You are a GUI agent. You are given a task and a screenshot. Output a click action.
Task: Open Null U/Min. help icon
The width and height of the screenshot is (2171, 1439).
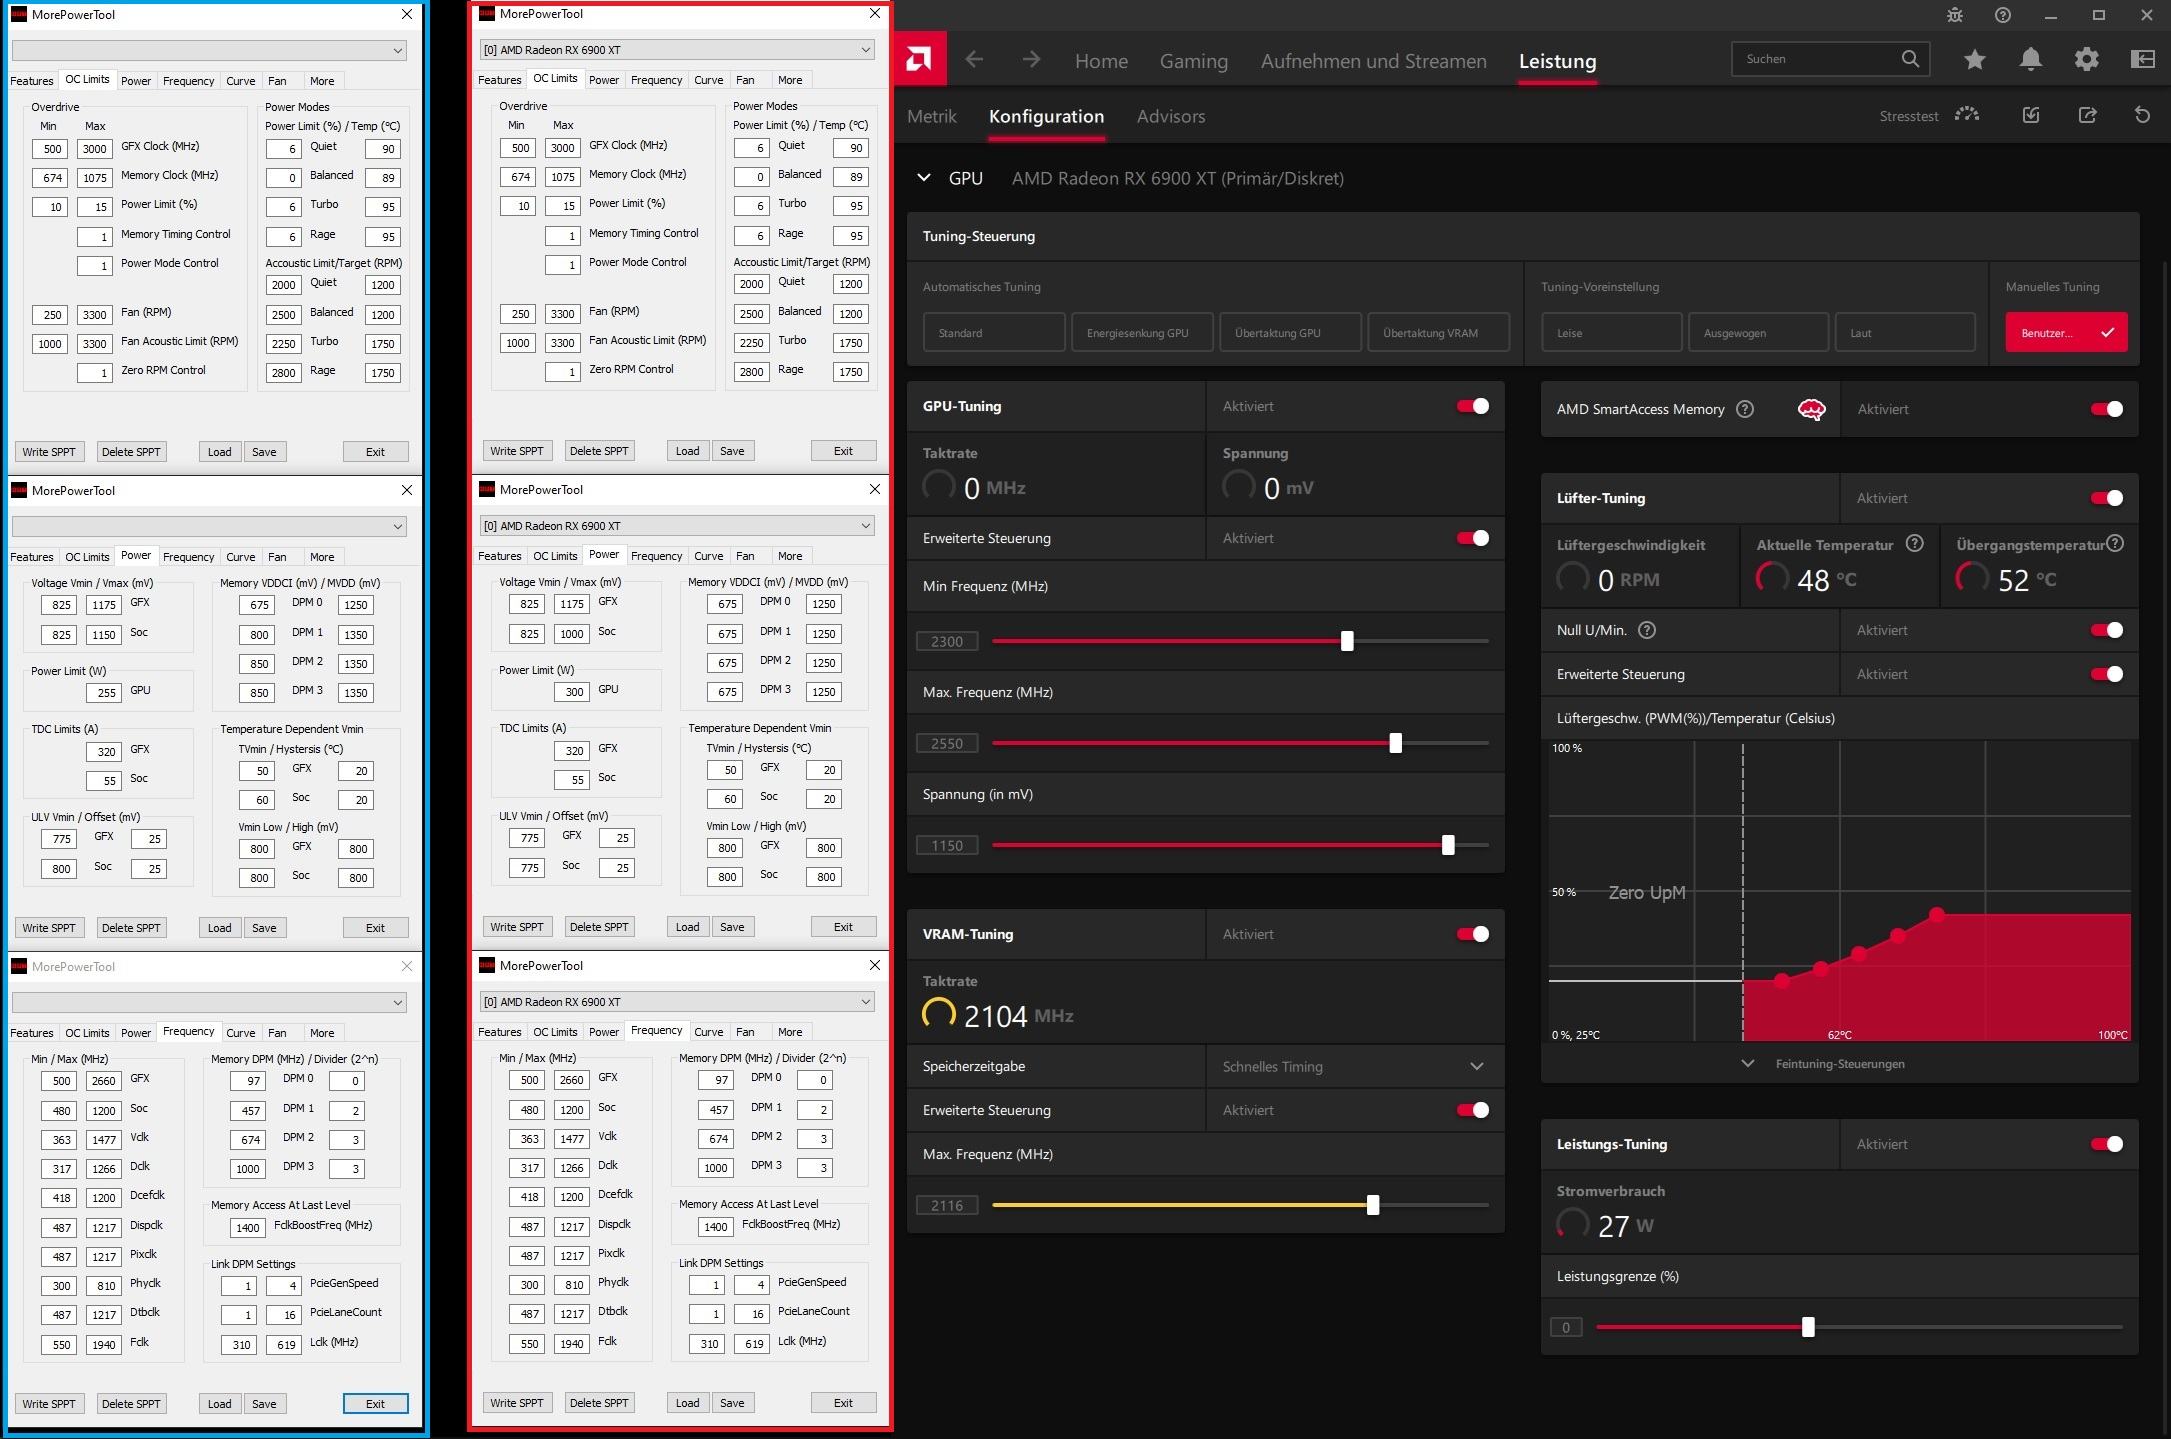click(x=1647, y=630)
